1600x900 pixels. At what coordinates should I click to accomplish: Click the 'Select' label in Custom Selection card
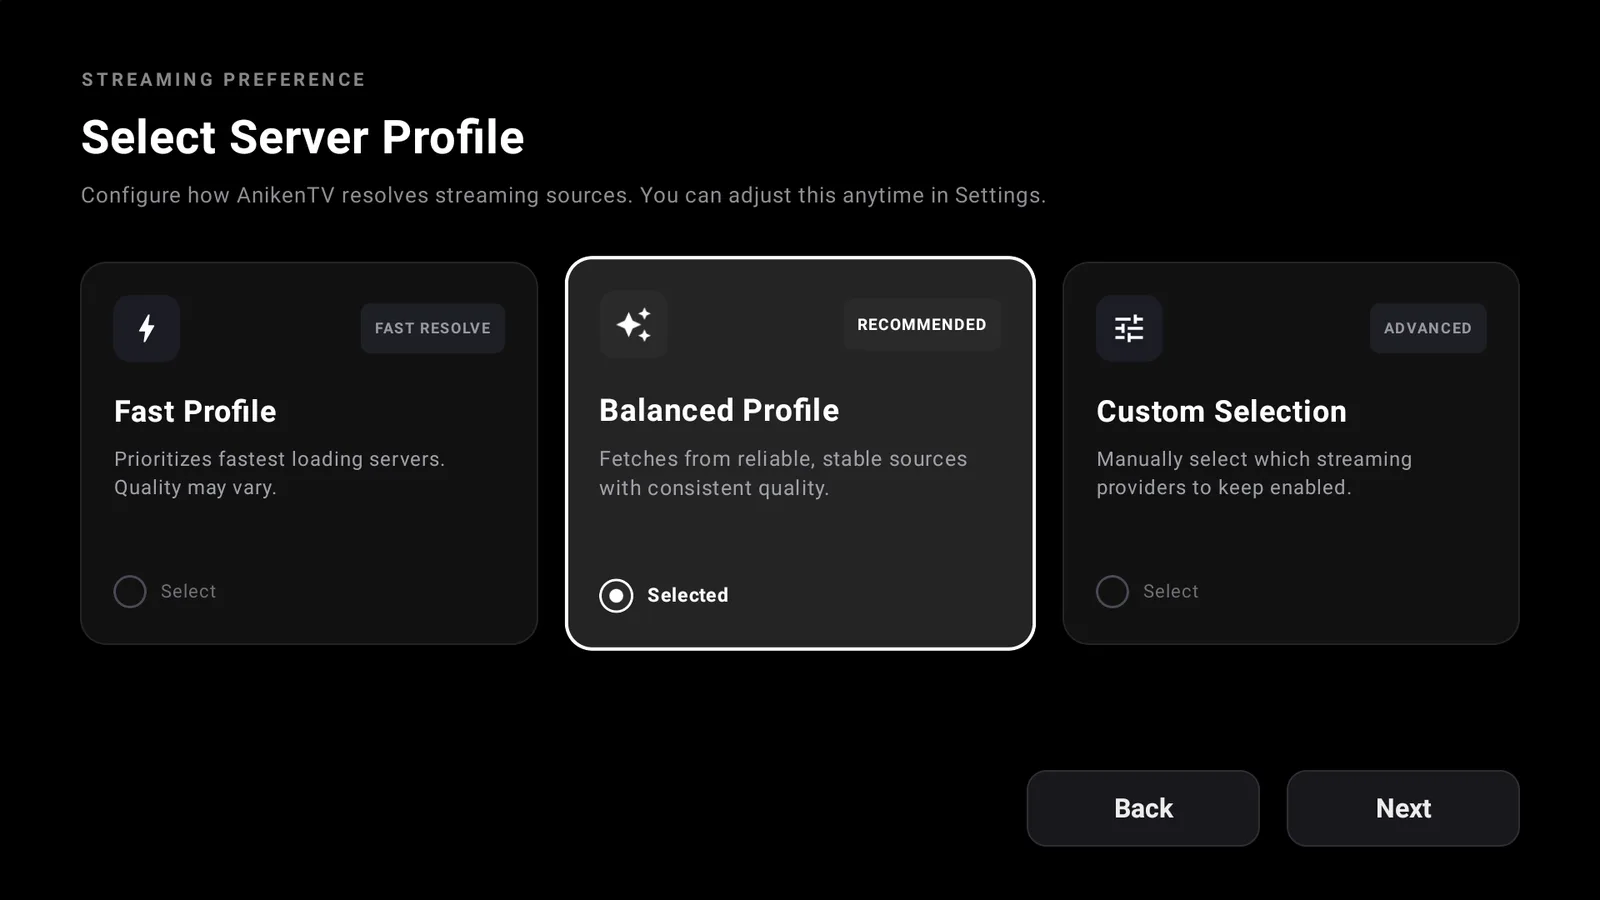pyautogui.click(x=1171, y=591)
